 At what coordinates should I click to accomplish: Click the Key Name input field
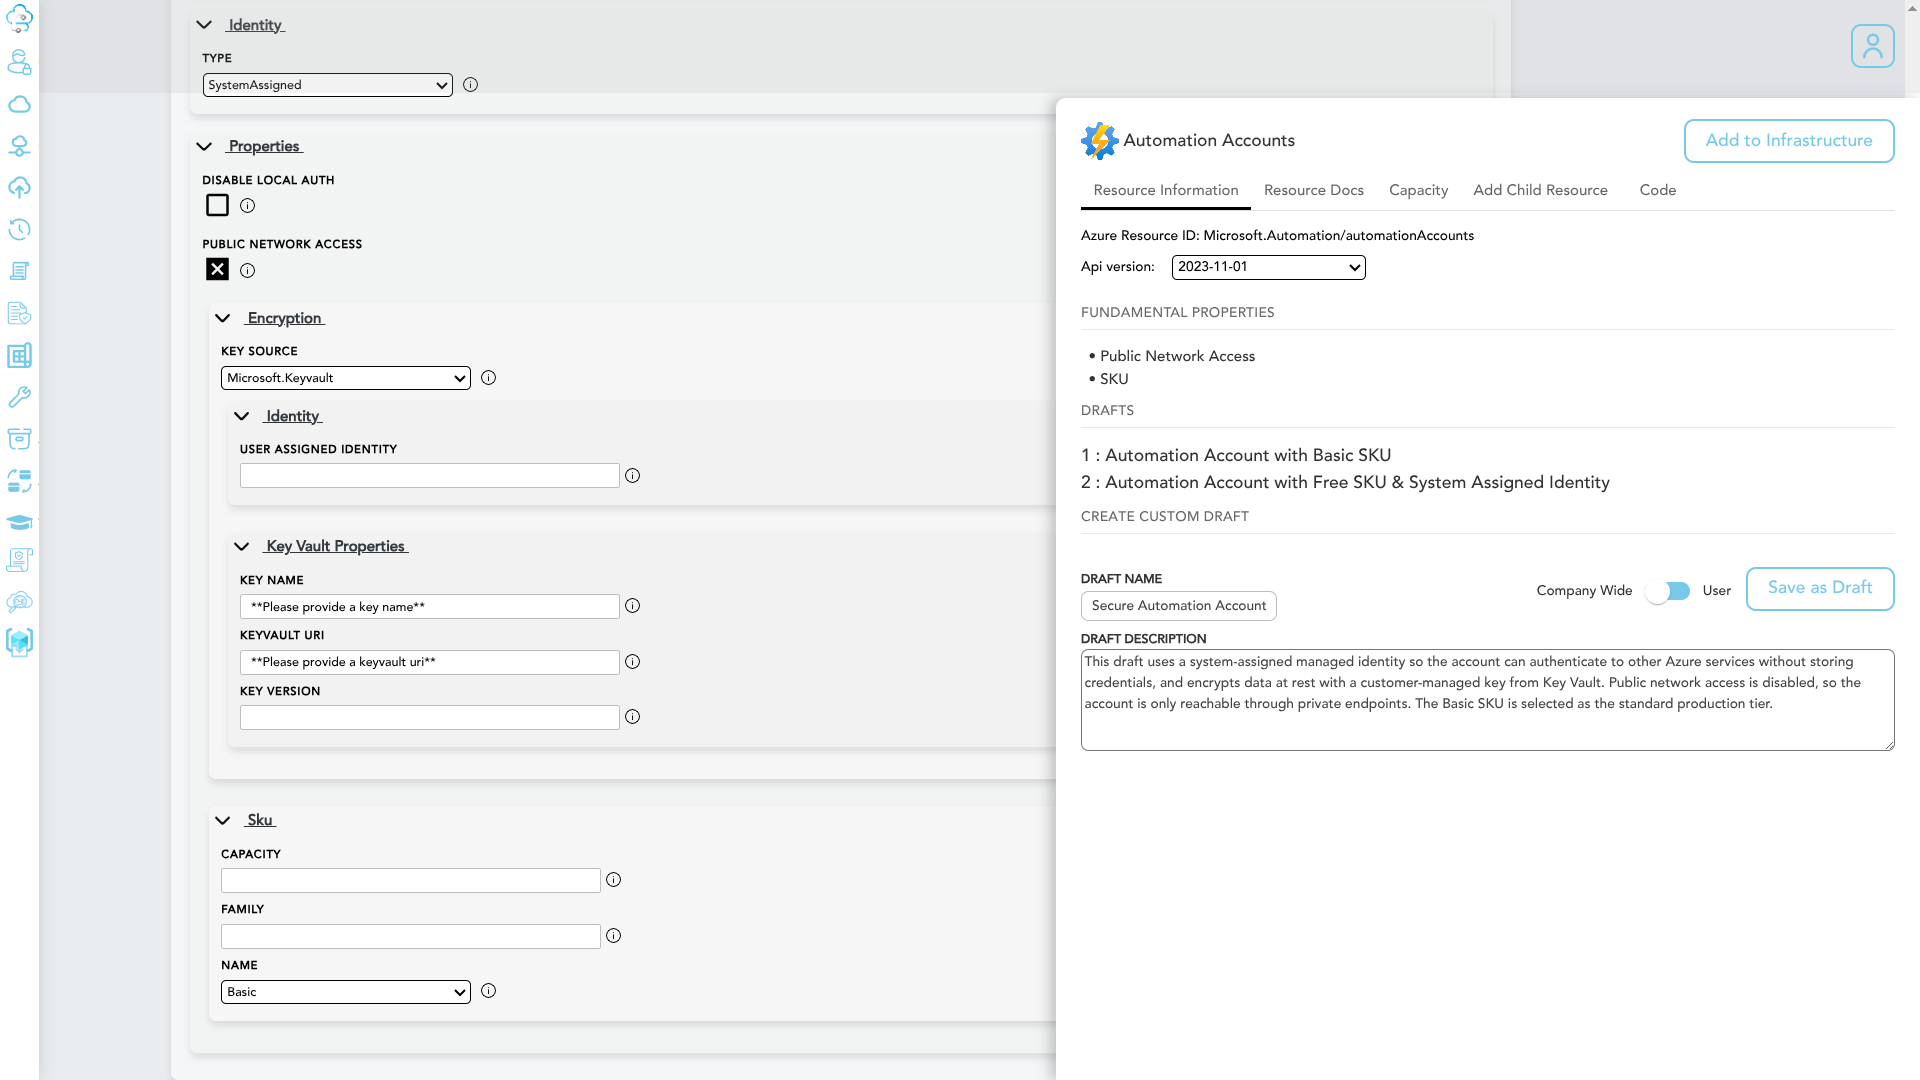(x=429, y=607)
